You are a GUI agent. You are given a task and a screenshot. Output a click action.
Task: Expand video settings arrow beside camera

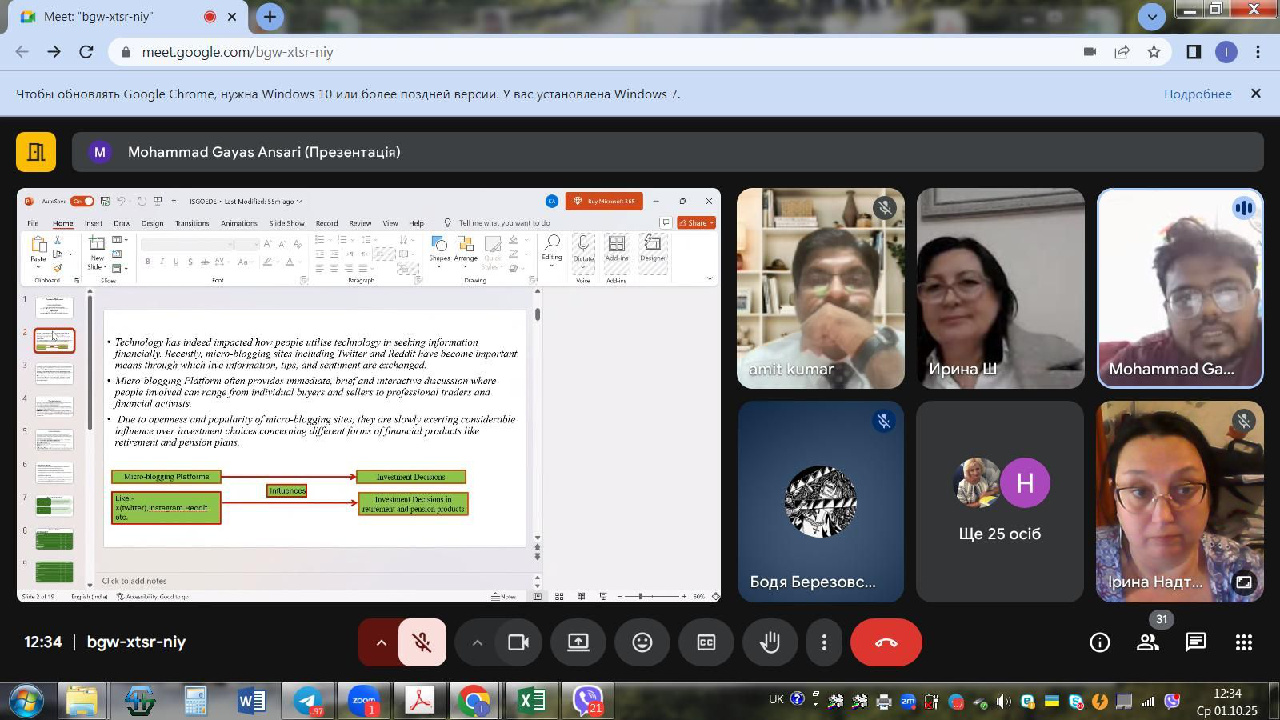coord(477,642)
